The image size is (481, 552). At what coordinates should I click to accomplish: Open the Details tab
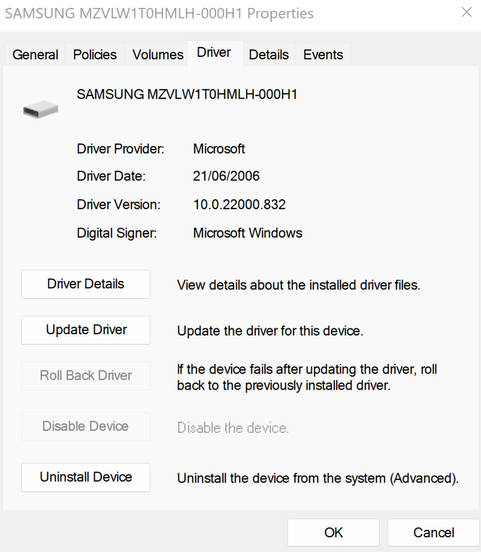tap(269, 55)
